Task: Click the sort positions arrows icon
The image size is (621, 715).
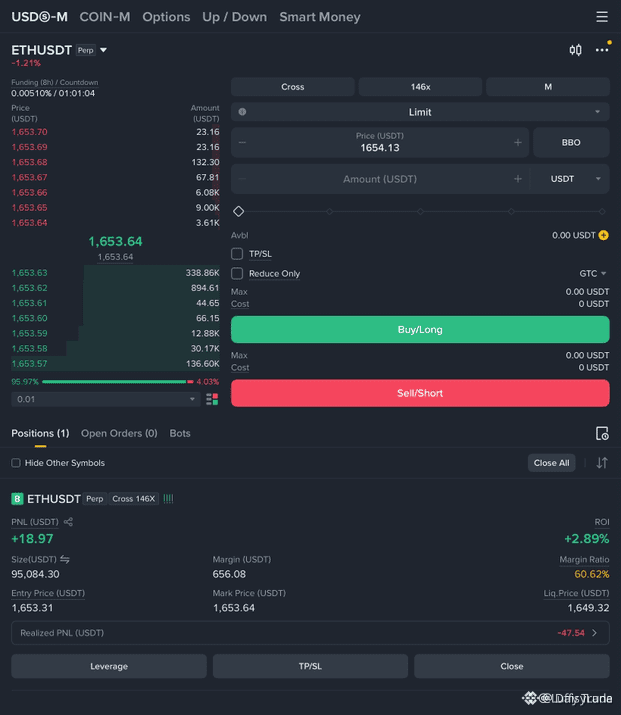Action: click(602, 463)
